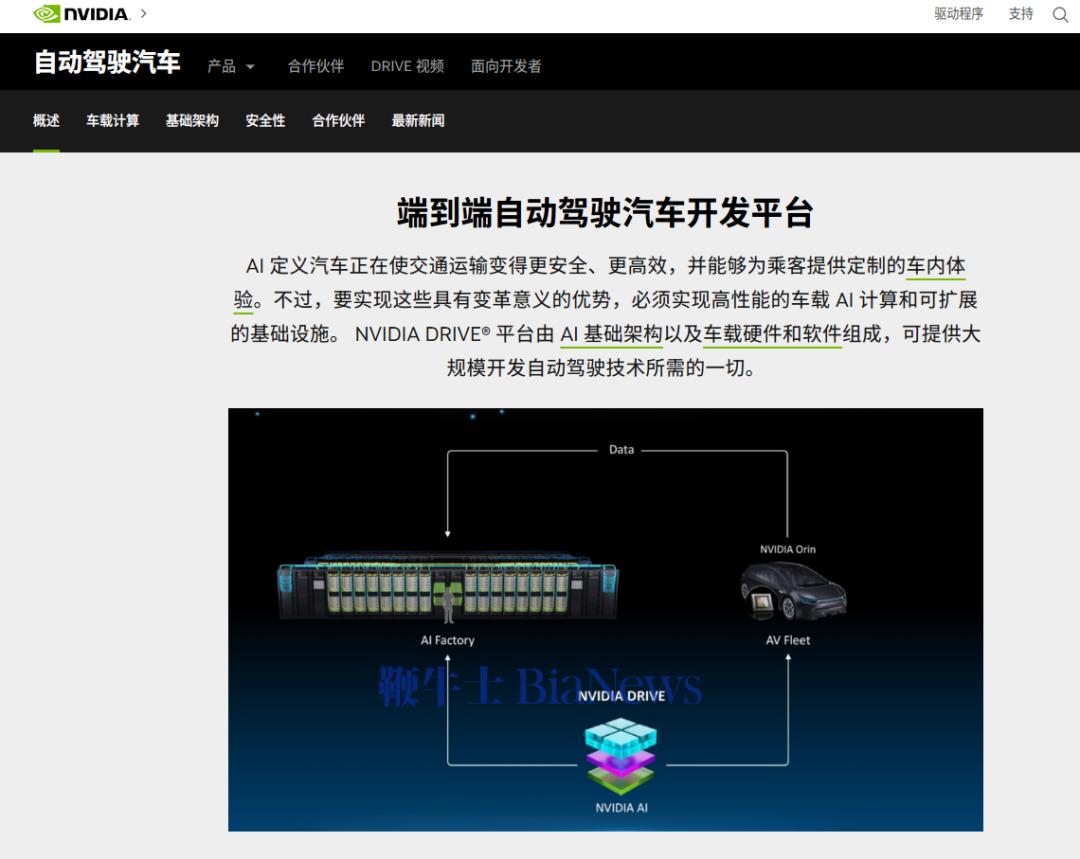1080x859 pixels.
Task: Switch to the 车载计算 tab
Action: coord(112,121)
